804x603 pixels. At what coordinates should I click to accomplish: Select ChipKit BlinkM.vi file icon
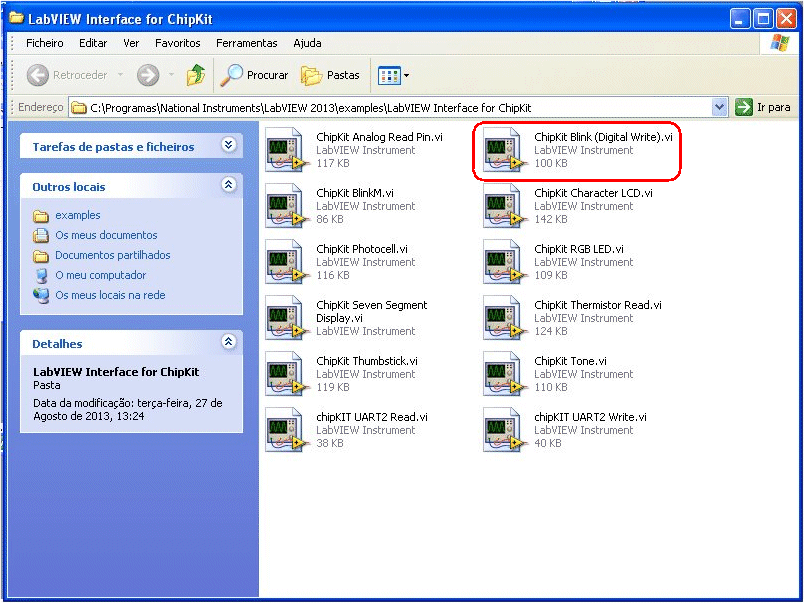point(287,207)
